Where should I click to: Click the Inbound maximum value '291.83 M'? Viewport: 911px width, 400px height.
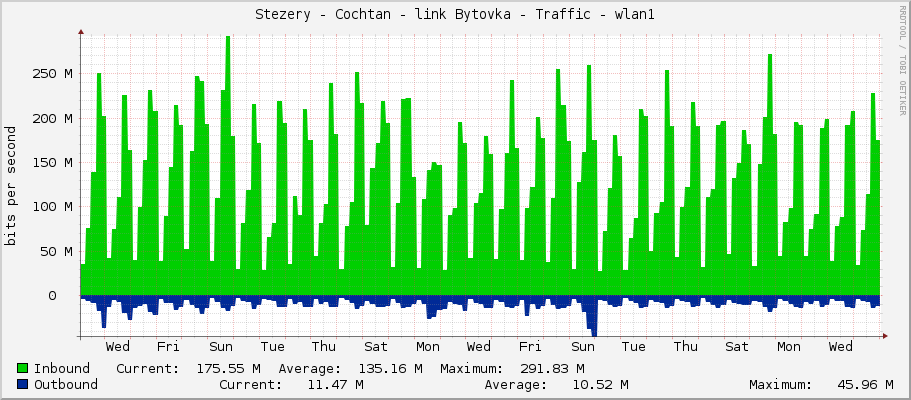[x=553, y=369]
